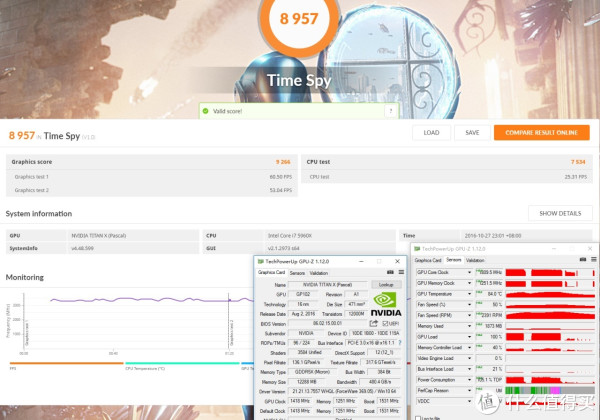This screenshot has width=600, height=420.
Task: Click the green check icon beside Valid score
Action: point(205,111)
